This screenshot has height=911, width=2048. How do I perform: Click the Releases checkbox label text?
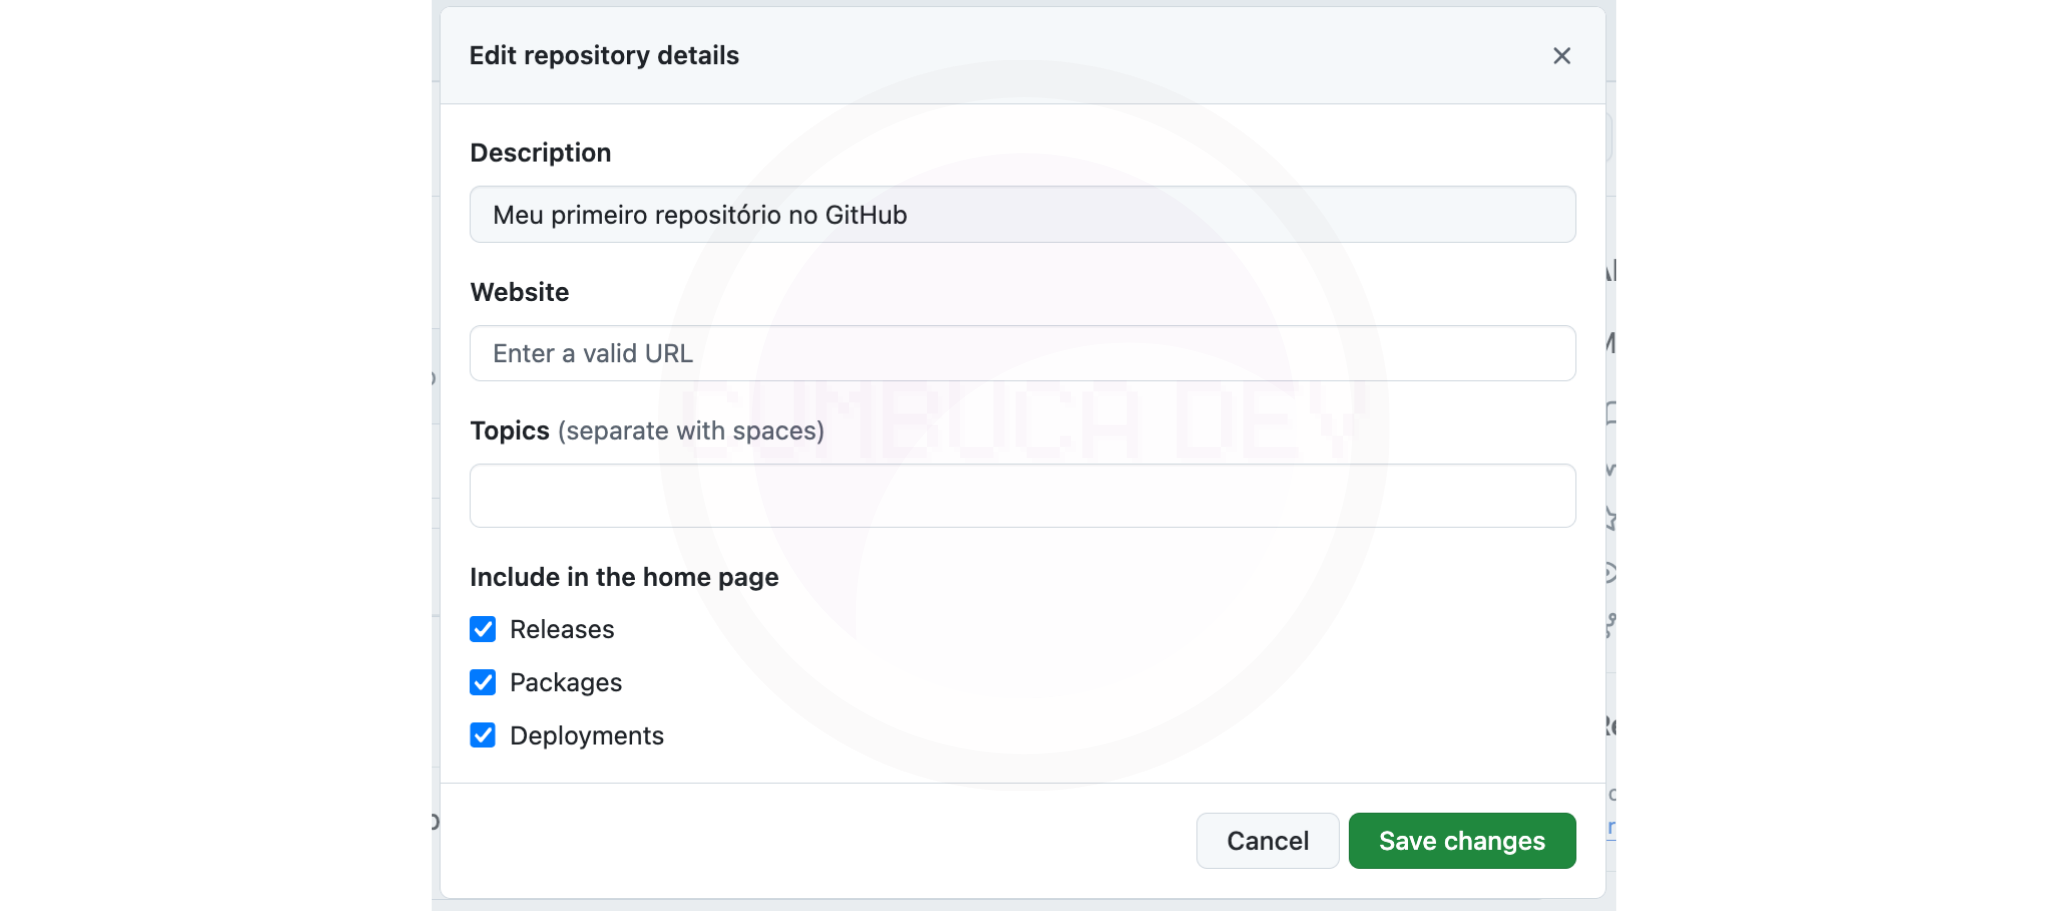pyautogui.click(x=561, y=629)
